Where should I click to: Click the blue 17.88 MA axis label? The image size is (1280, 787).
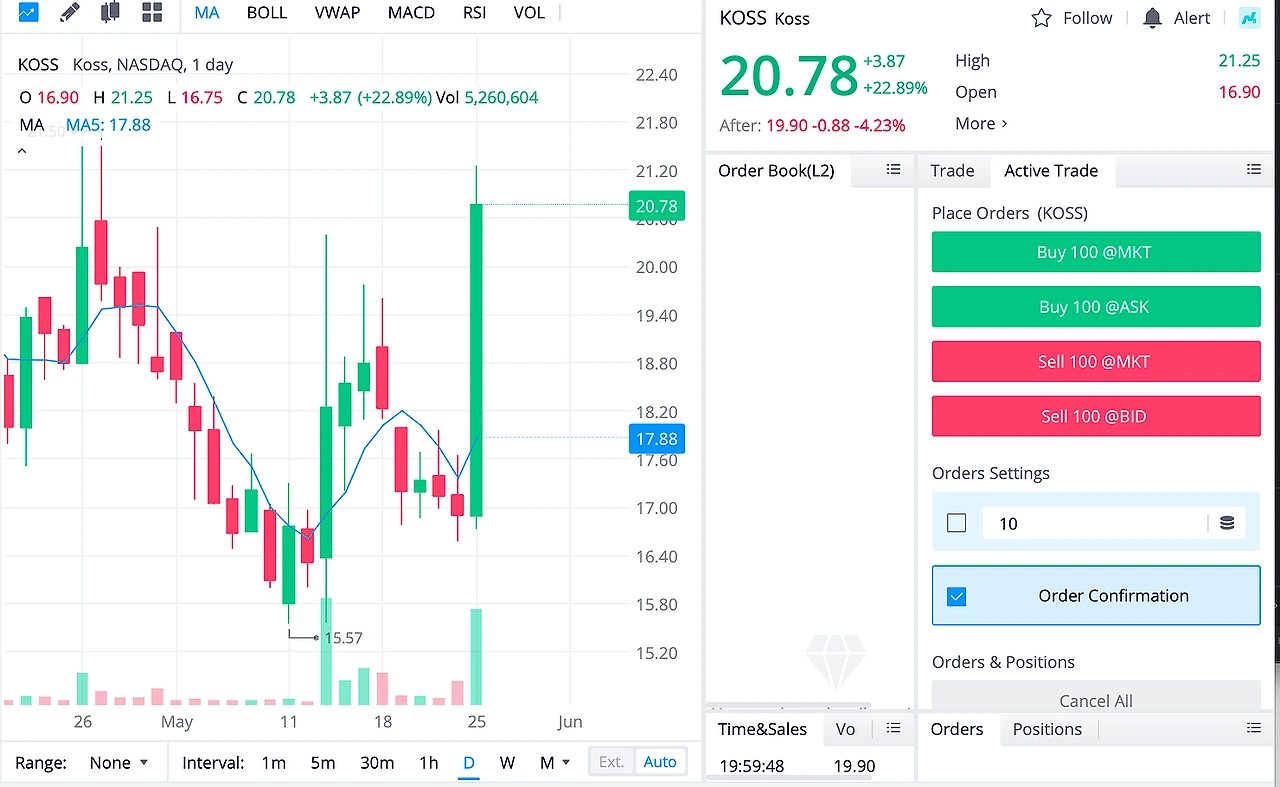pos(656,438)
